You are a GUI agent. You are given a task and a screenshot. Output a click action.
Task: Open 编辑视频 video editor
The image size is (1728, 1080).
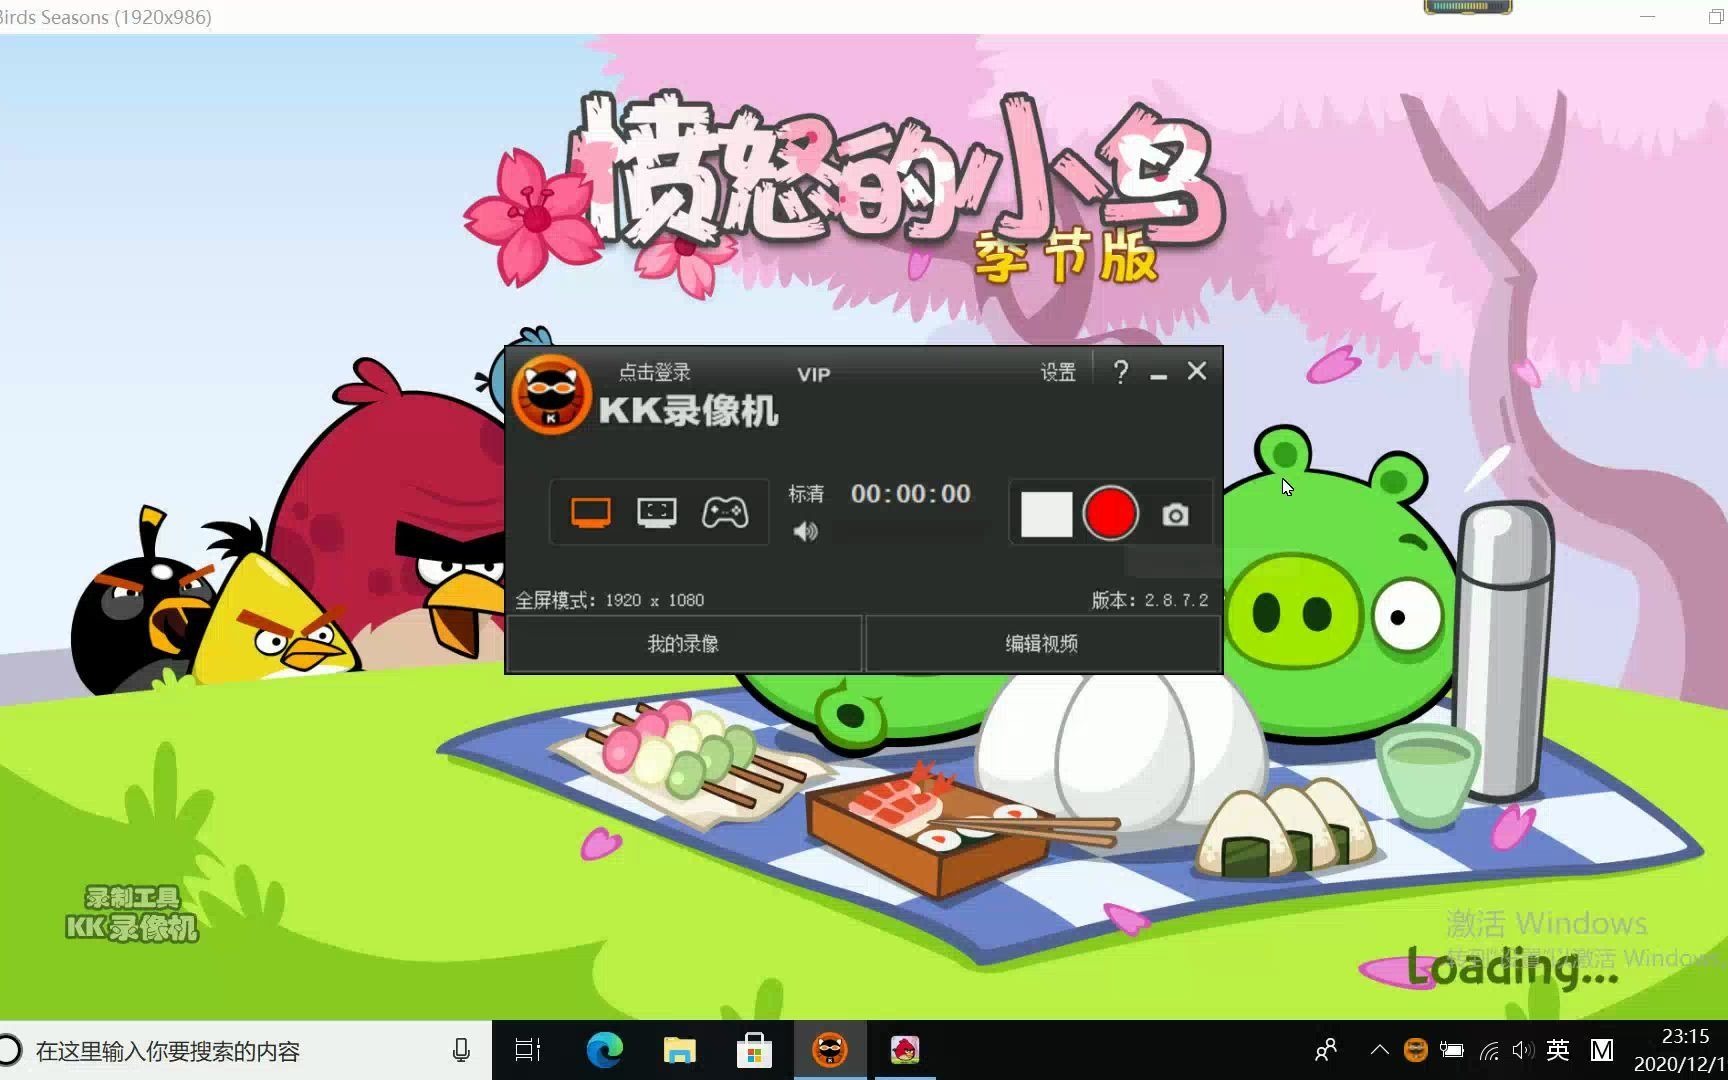[x=1042, y=644]
